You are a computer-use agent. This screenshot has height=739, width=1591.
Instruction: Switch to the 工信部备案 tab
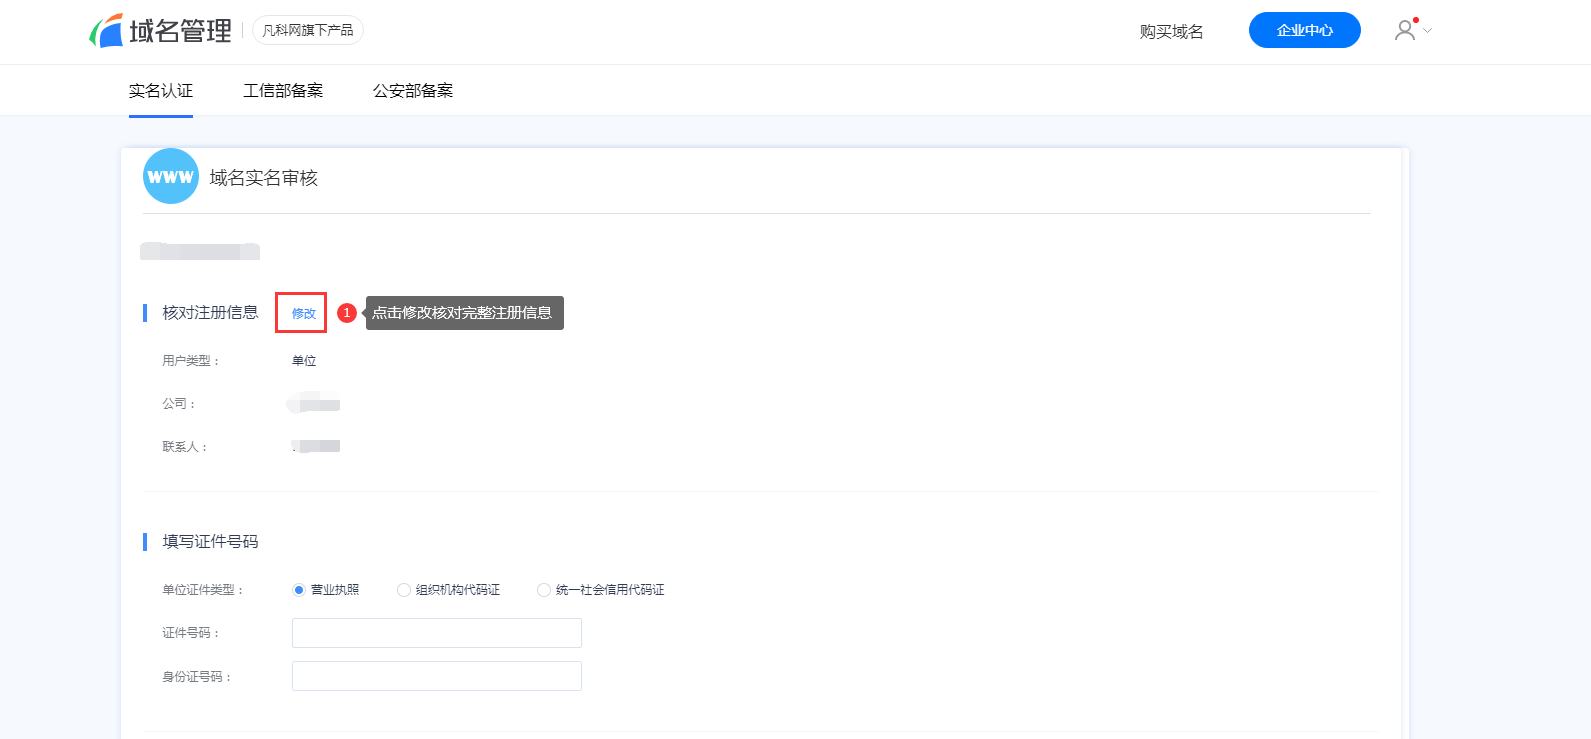[x=283, y=90]
